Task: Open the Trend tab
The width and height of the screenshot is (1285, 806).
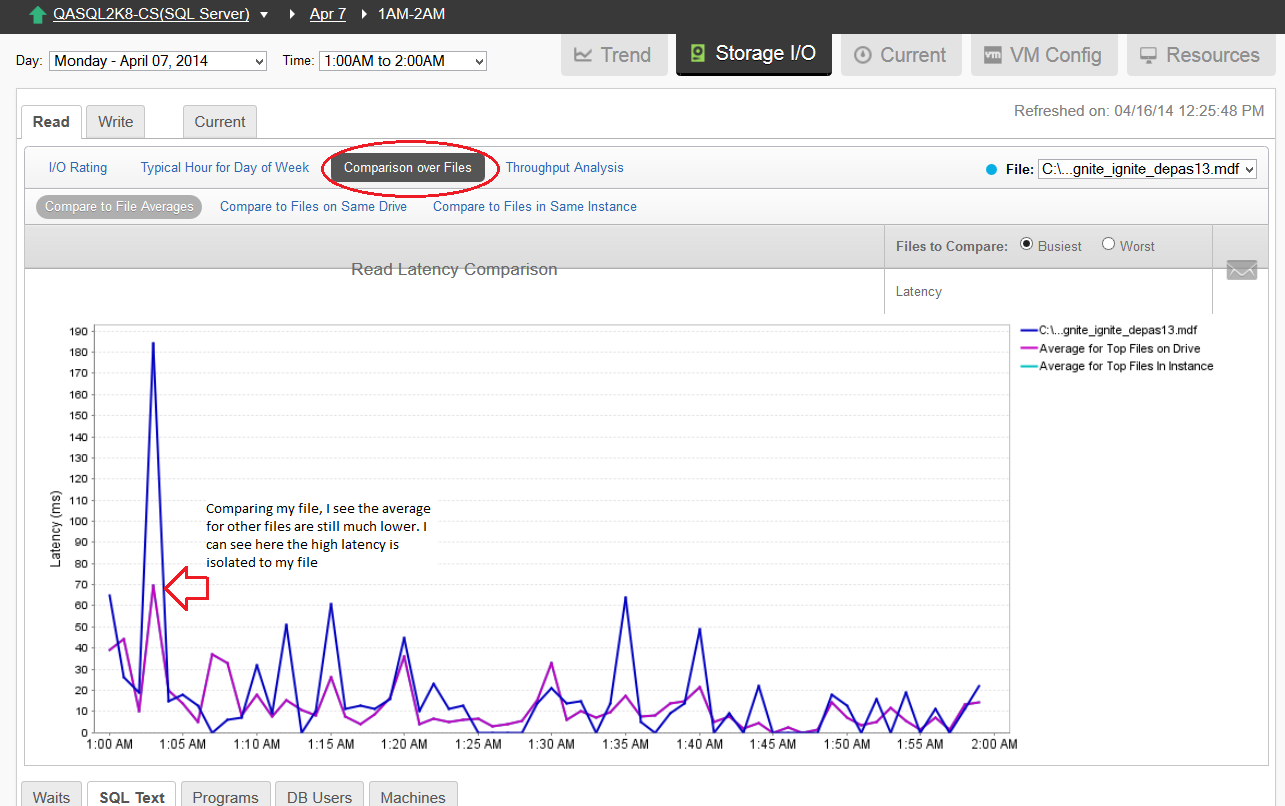Action: point(614,55)
